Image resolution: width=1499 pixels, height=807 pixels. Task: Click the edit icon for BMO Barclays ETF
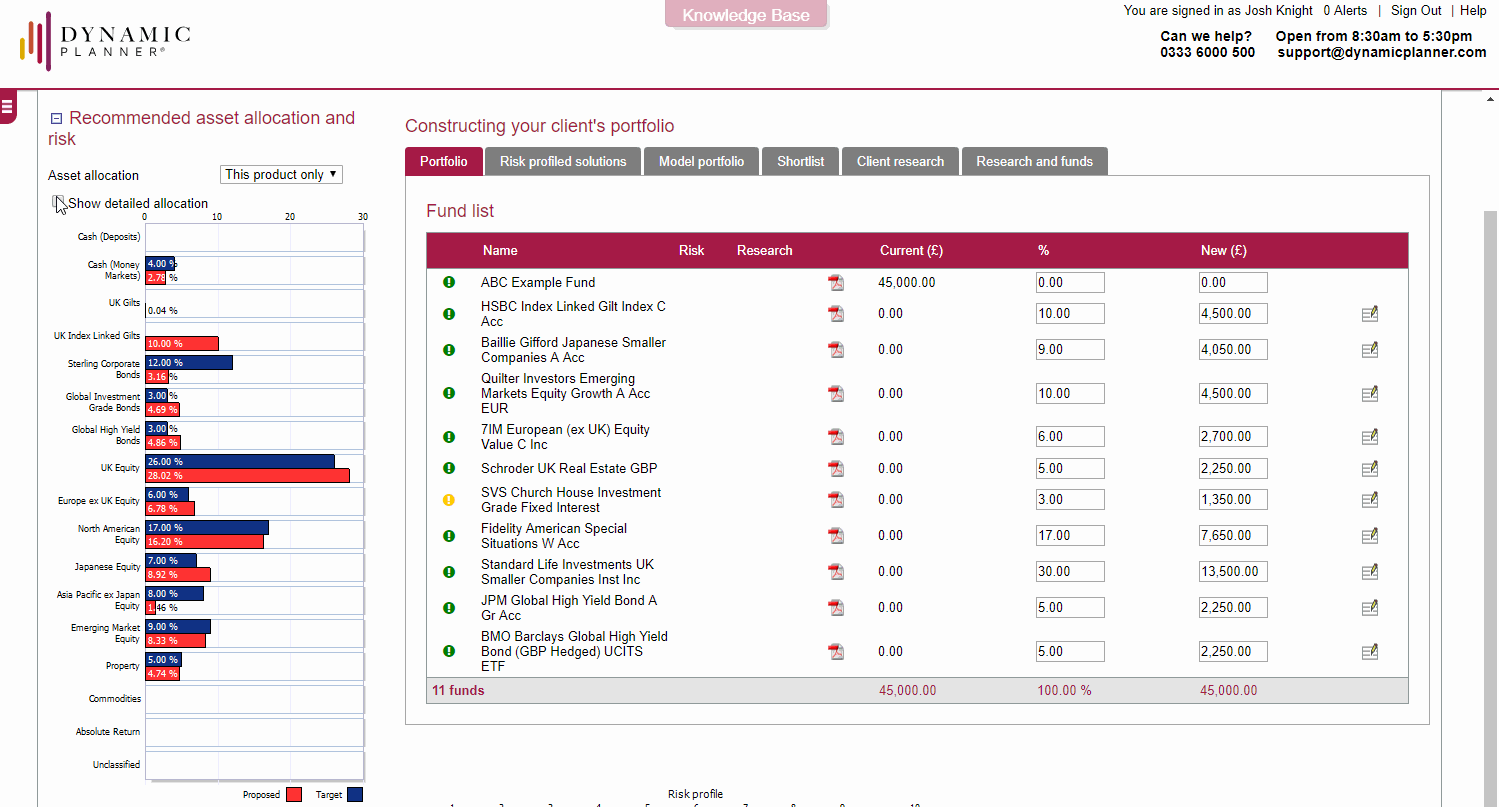click(x=1370, y=652)
